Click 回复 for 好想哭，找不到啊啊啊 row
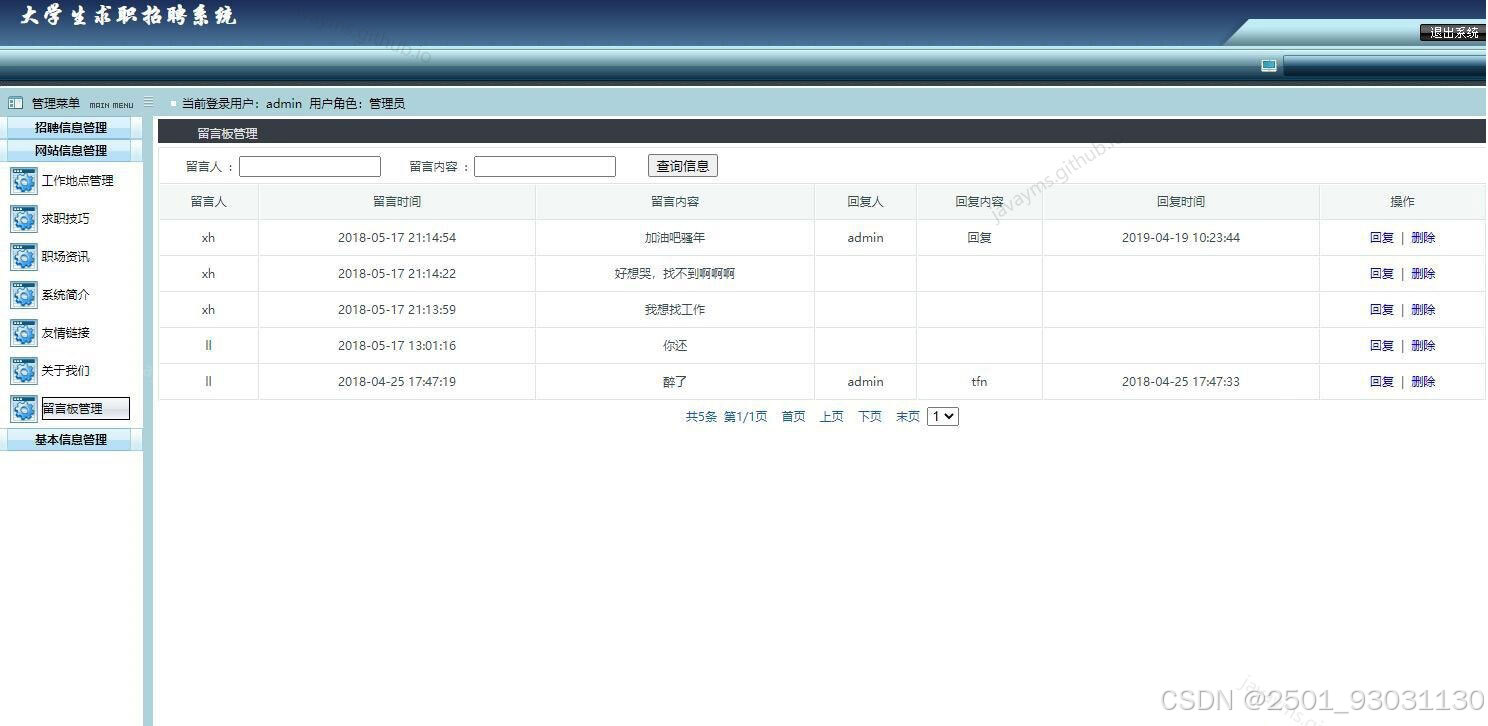This screenshot has height=726, width=1488. (x=1382, y=274)
